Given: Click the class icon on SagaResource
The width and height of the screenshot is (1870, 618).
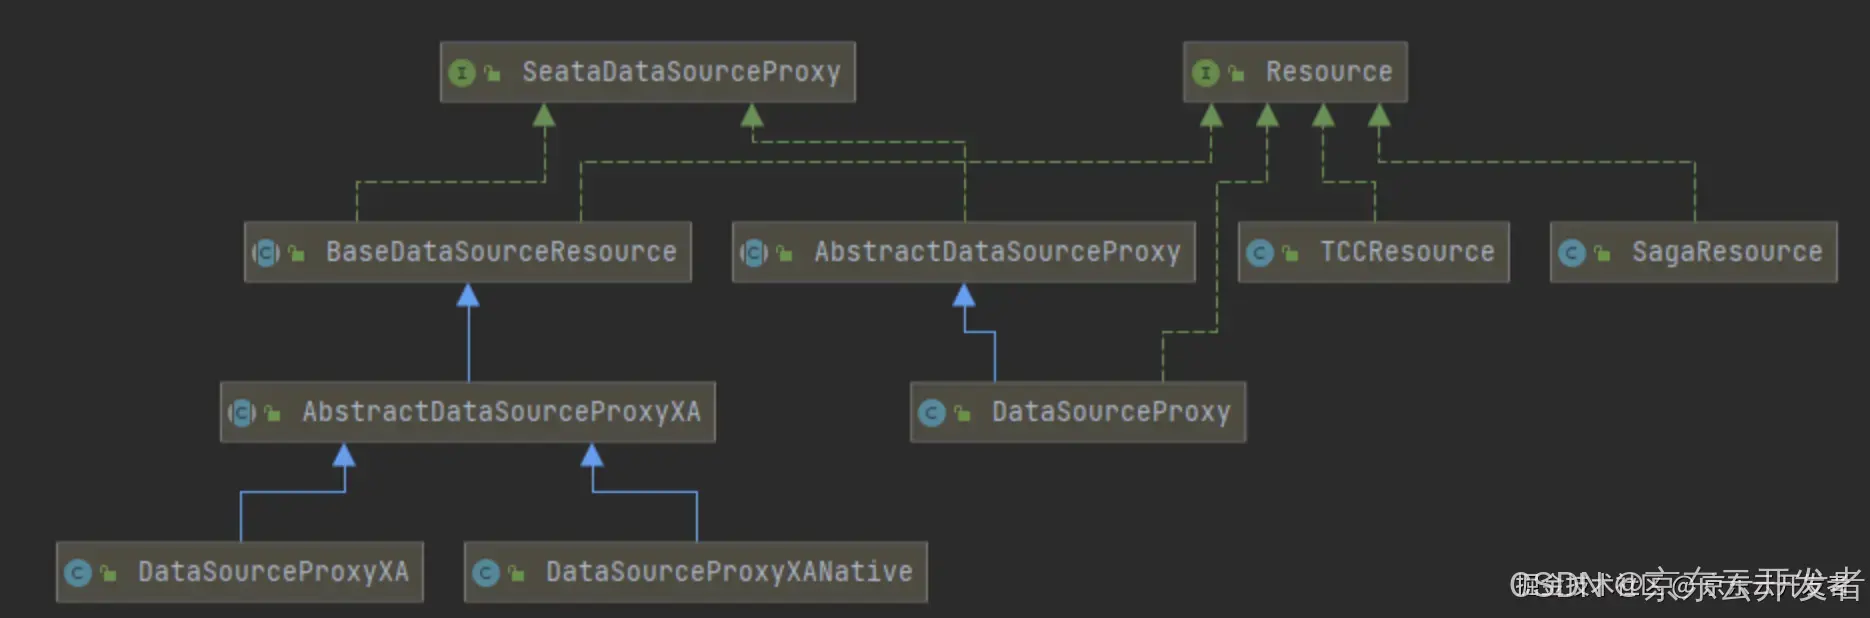Looking at the screenshot, I should (1572, 253).
